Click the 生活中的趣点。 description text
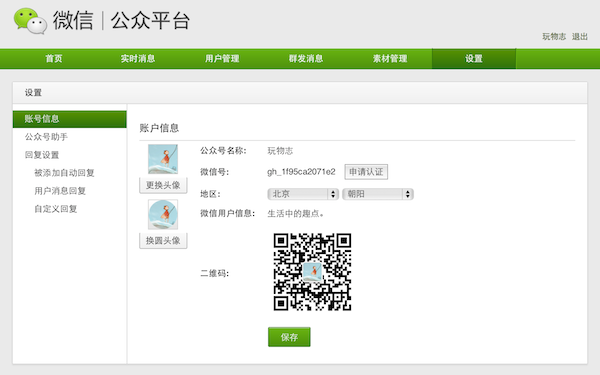This screenshot has height=375, width=600. point(295,214)
